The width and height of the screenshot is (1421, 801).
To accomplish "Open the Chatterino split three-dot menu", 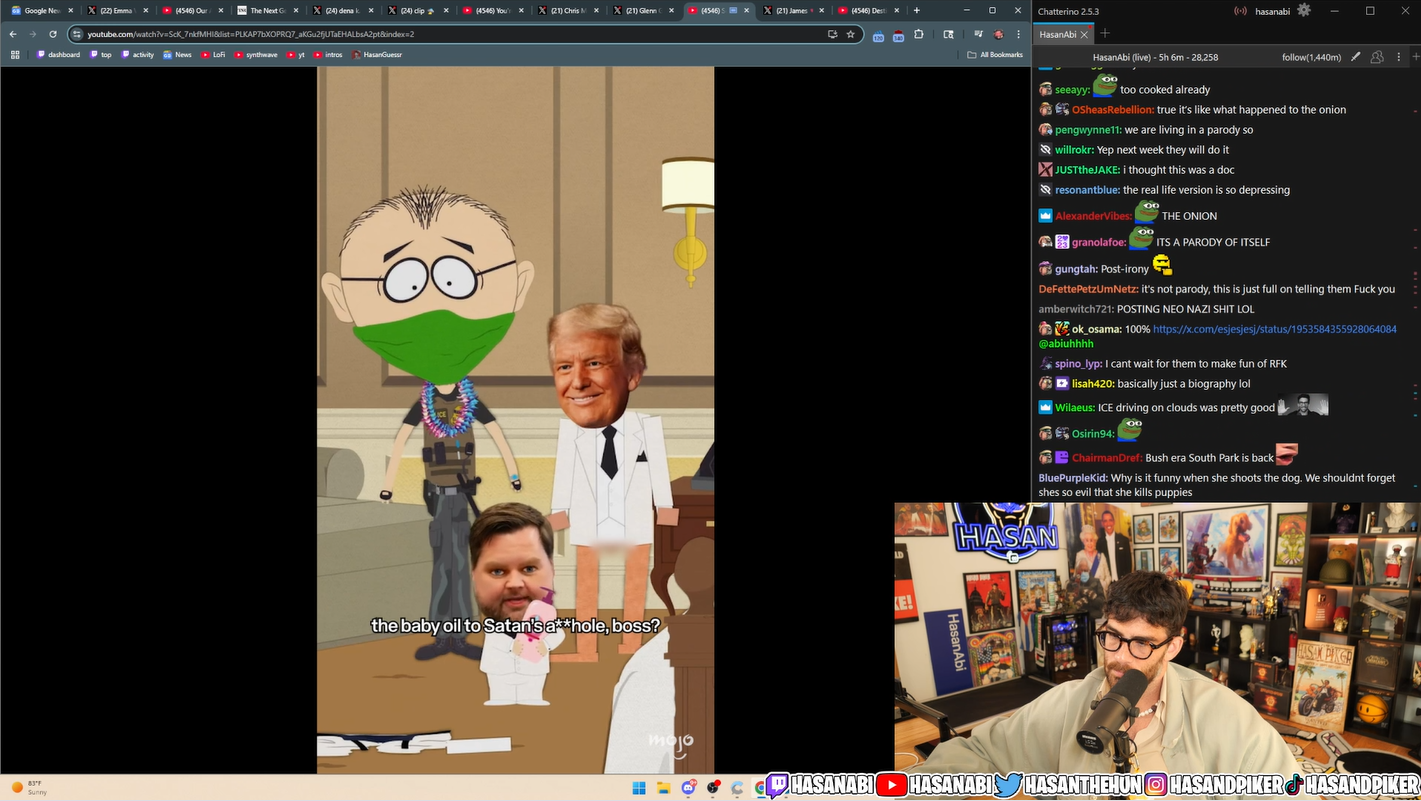I will (x=1397, y=57).
